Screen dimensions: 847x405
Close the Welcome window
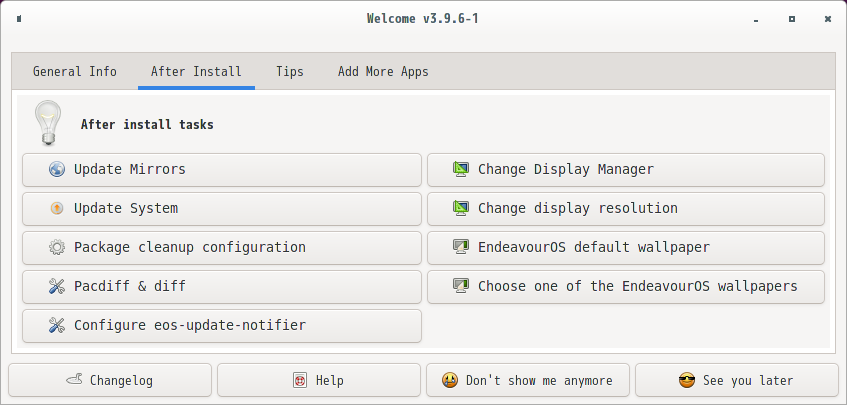pyautogui.click(x=828, y=19)
